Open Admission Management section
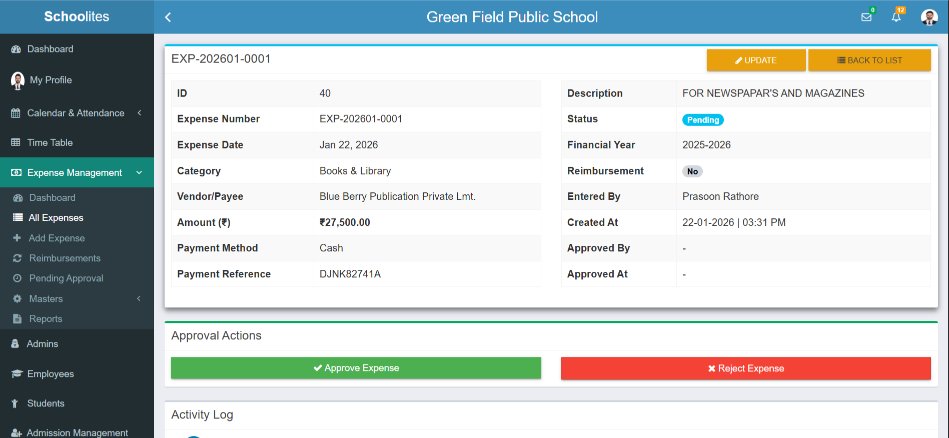949x438 pixels. point(77,433)
